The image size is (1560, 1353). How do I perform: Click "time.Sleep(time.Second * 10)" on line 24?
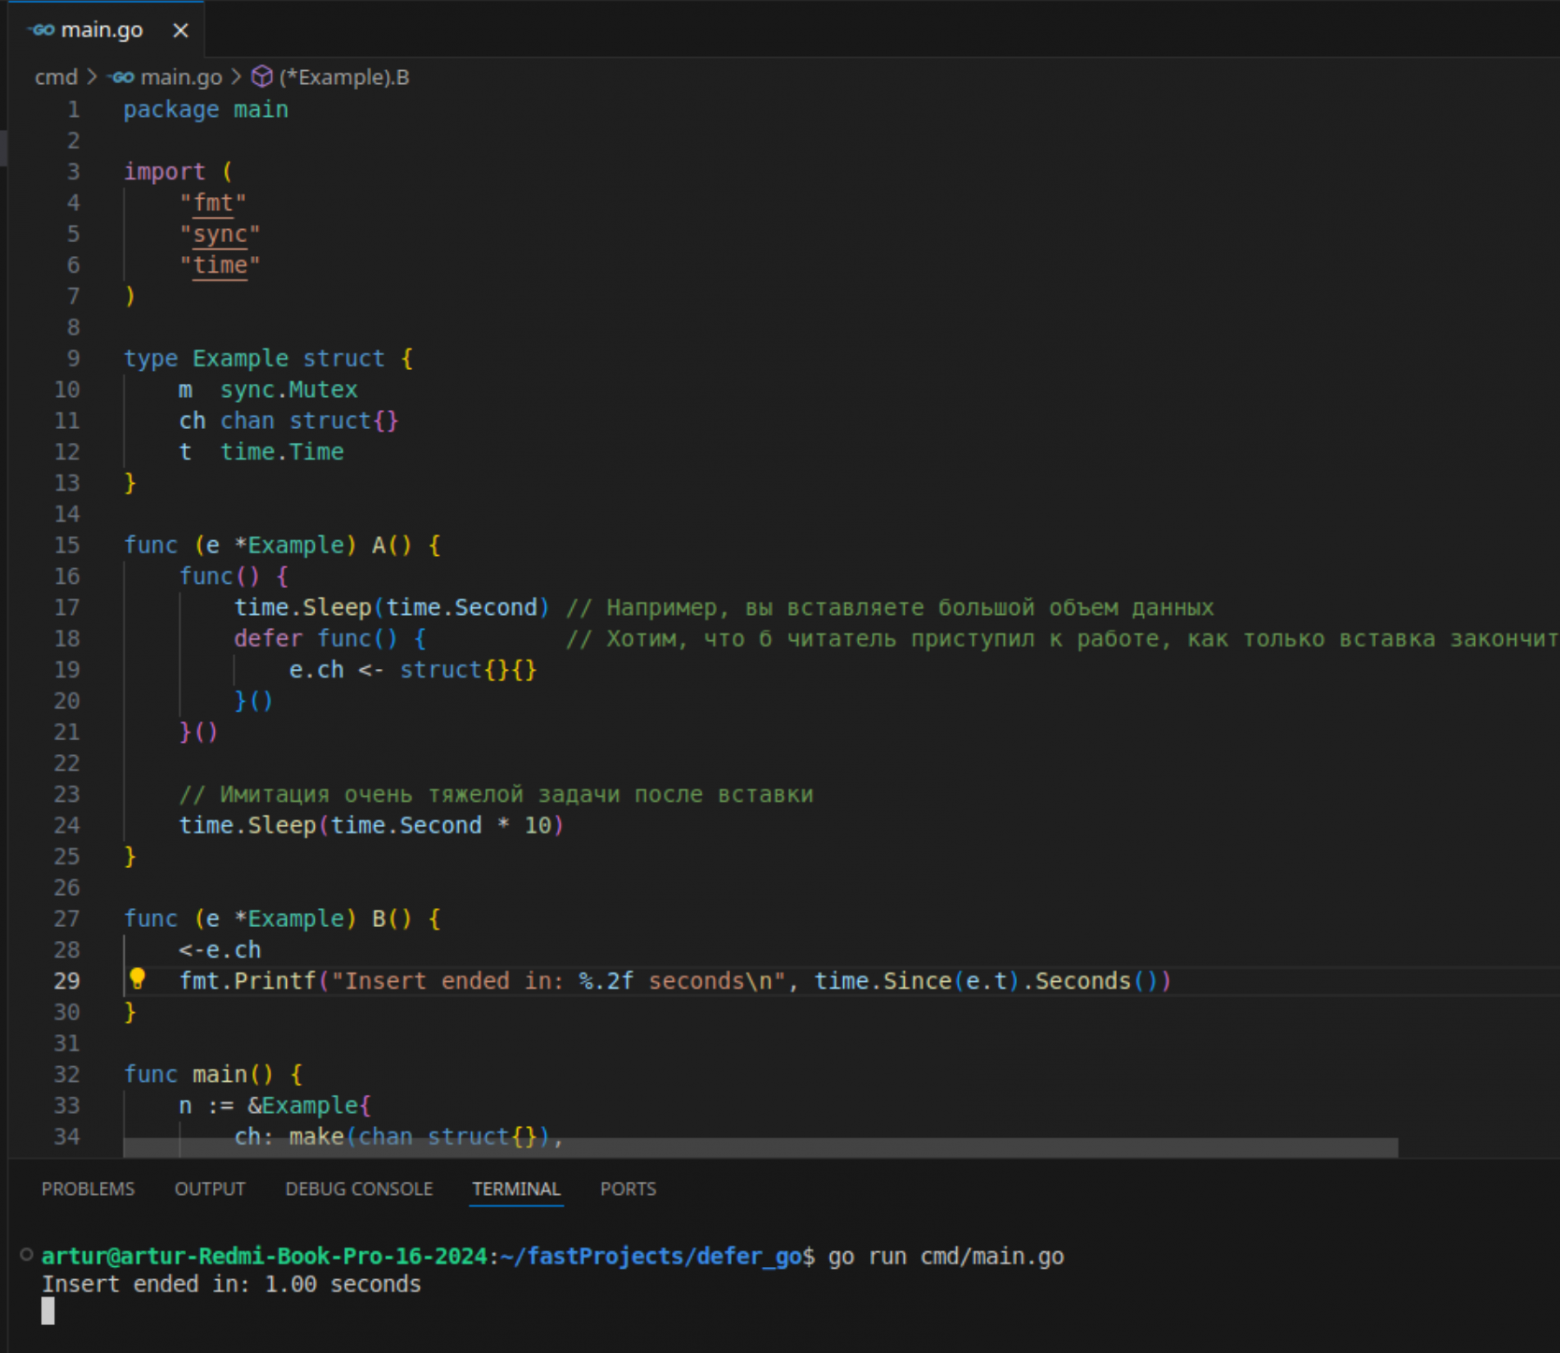[x=372, y=825]
